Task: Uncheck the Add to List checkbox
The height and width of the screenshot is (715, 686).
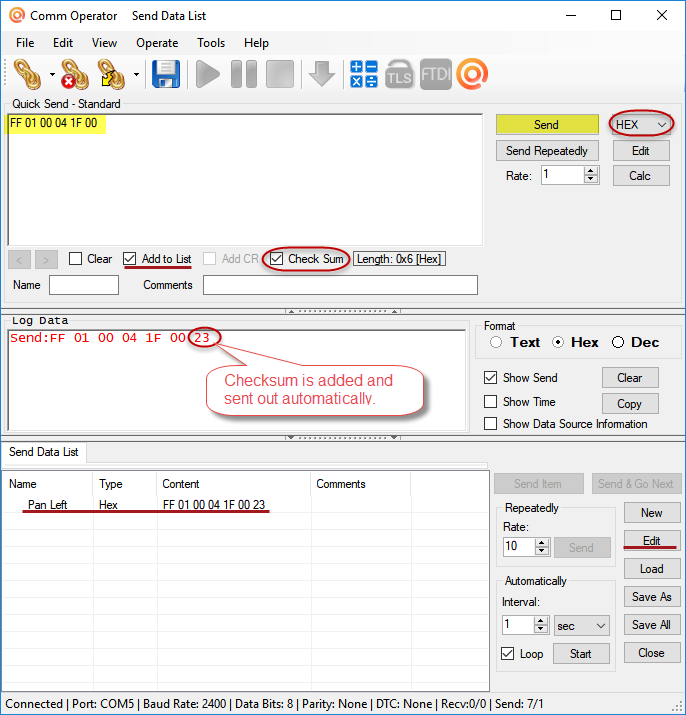Action: (130, 259)
